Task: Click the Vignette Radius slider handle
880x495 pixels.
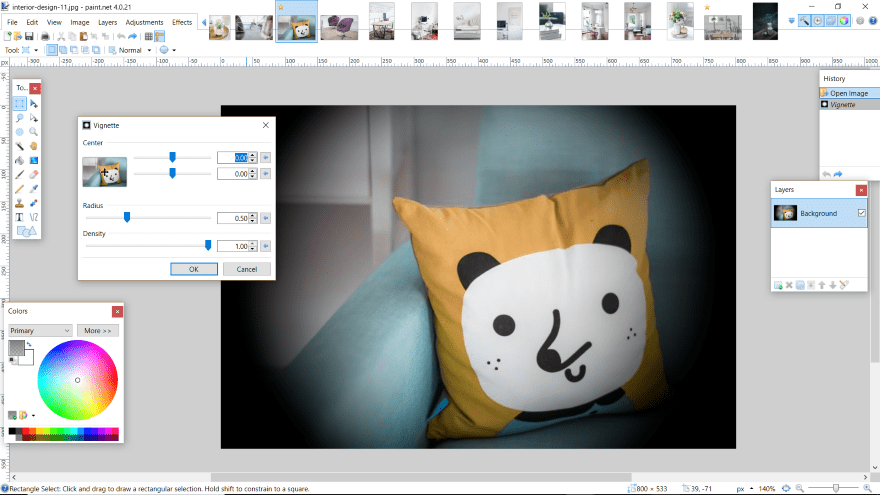Action: click(x=127, y=217)
